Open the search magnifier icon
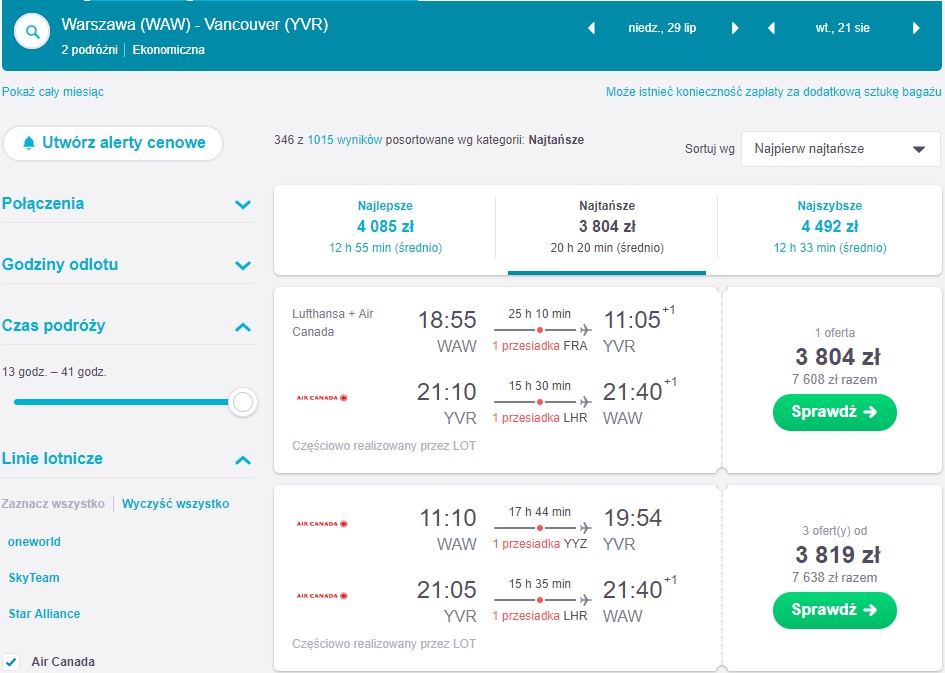This screenshot has height=673, width=945. [x=32, y=31]
